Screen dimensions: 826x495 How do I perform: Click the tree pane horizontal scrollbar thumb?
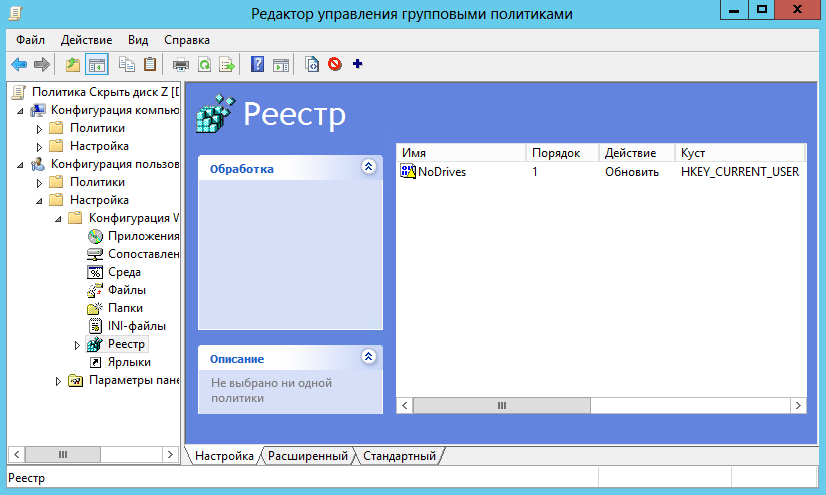63,454
